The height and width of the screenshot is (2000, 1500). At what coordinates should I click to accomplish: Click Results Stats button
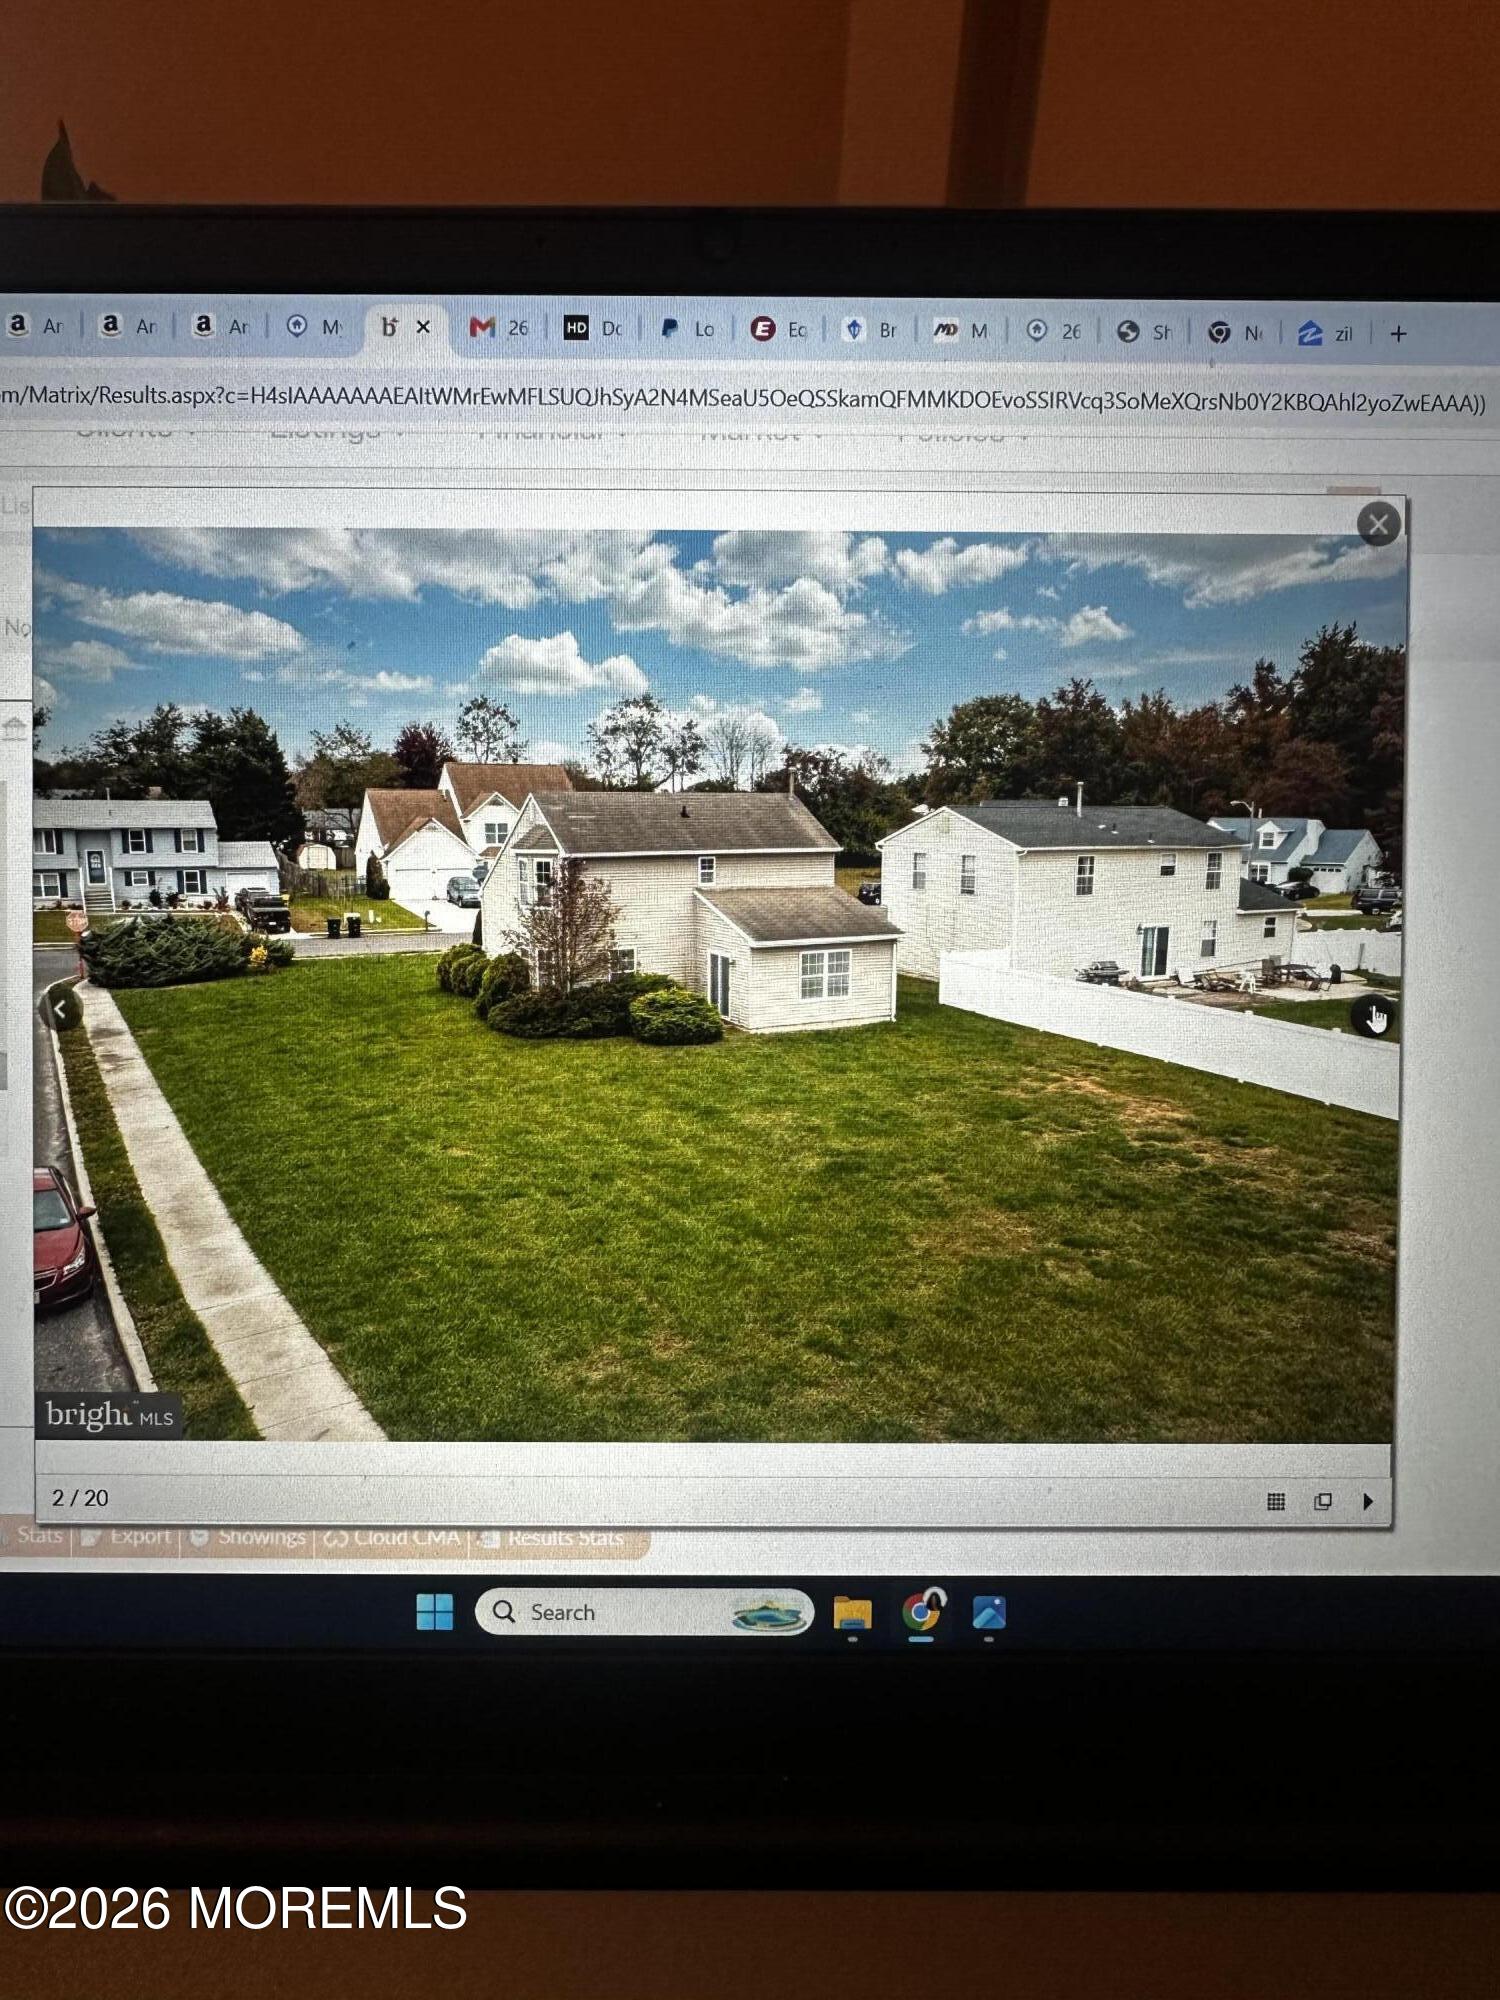pos(551,1539)
